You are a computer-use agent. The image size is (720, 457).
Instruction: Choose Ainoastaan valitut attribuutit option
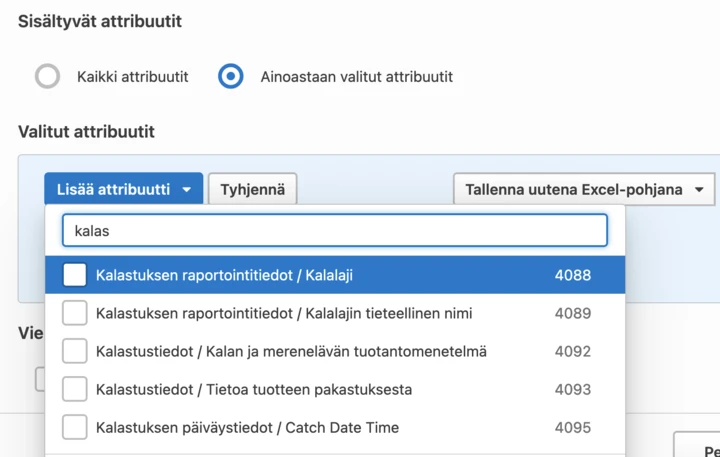[x=231, y=77]
